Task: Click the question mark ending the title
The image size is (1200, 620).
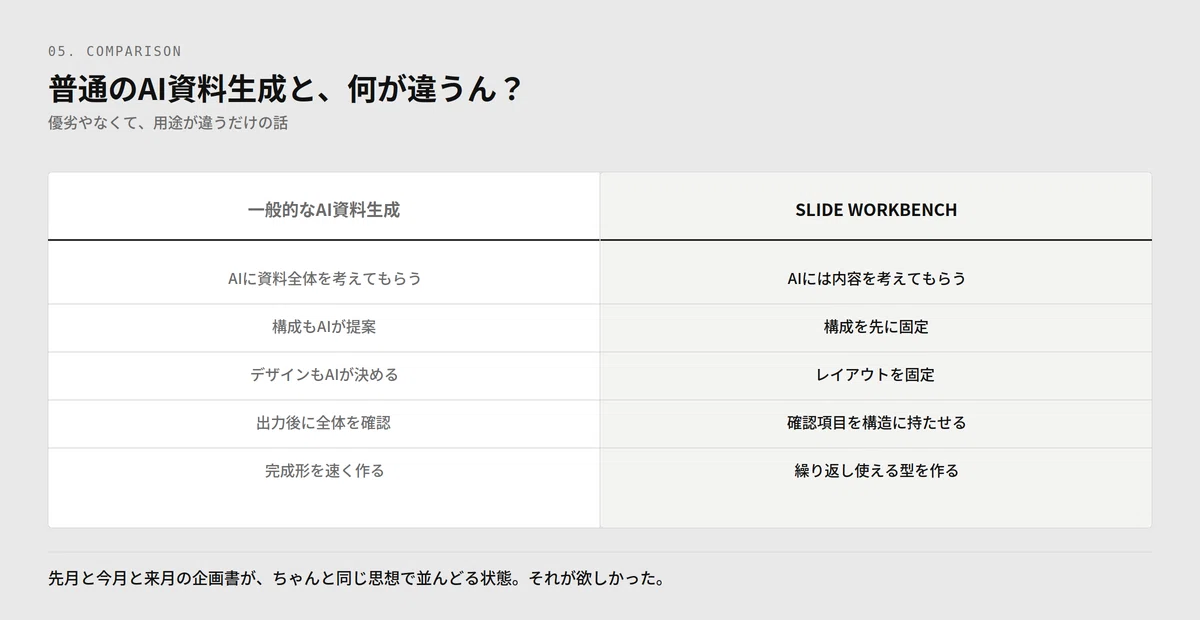Action: click(x=509, y=90)
